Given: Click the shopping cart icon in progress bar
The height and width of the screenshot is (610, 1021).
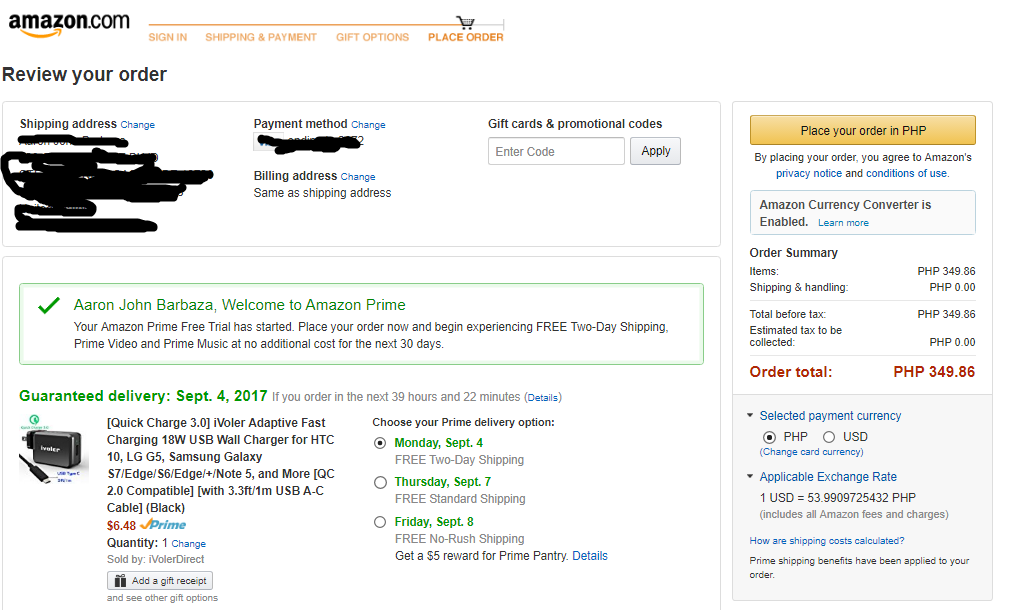Looking at the screenshot, I should coord(465,22).
